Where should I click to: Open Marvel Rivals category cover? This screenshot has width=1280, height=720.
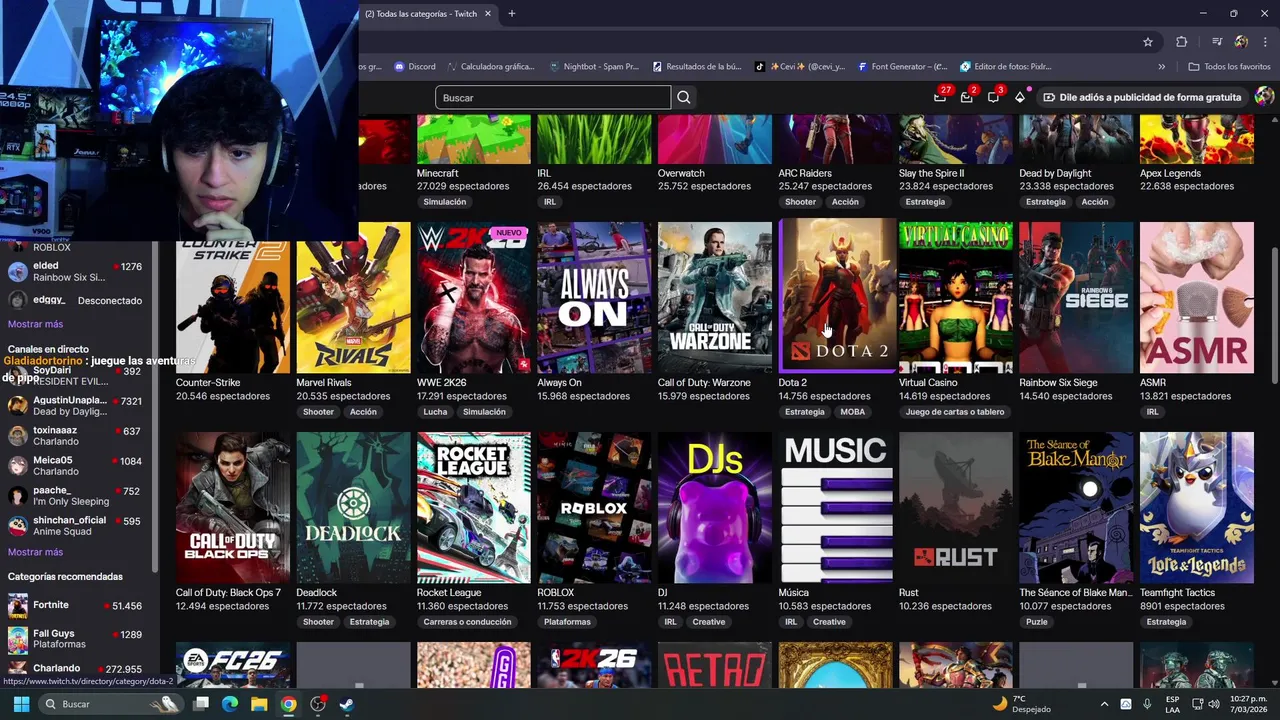[x=353, y=297]
